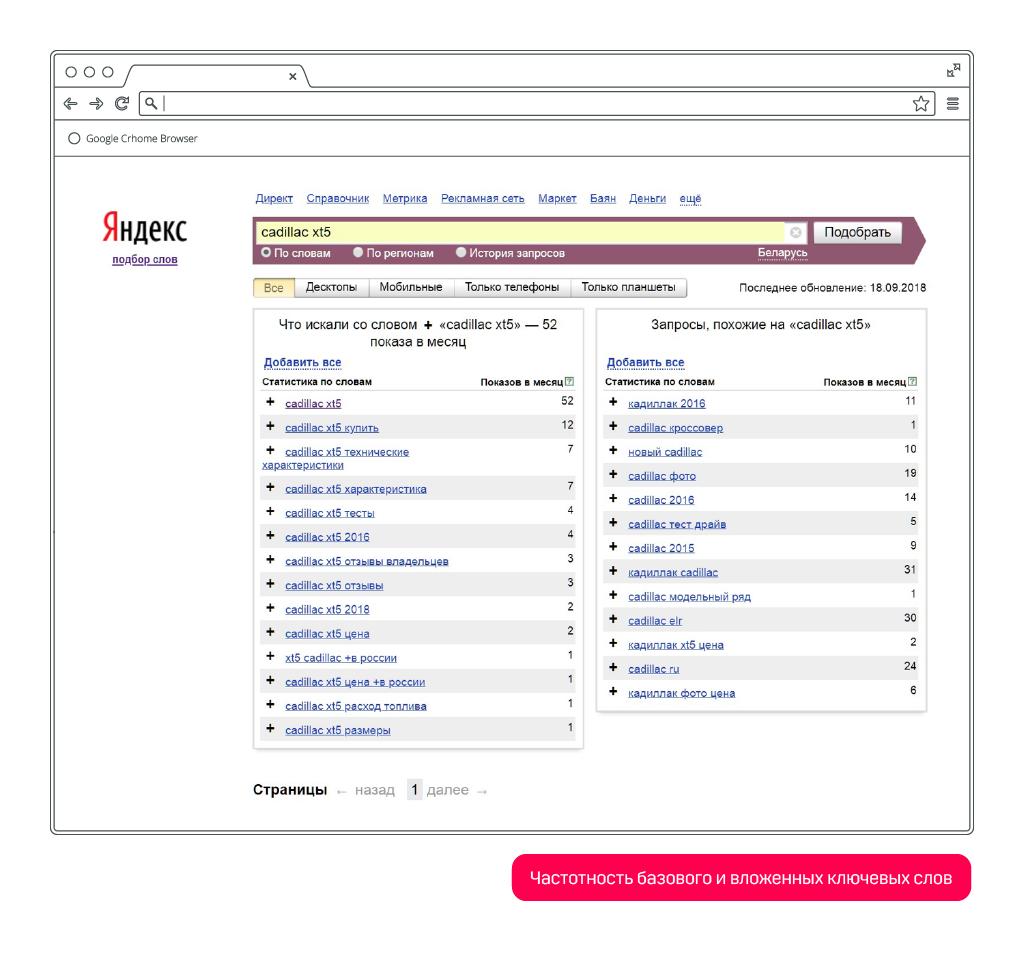Expand the "ещё" services menu

pyautogui.click(x=690, y=199)
